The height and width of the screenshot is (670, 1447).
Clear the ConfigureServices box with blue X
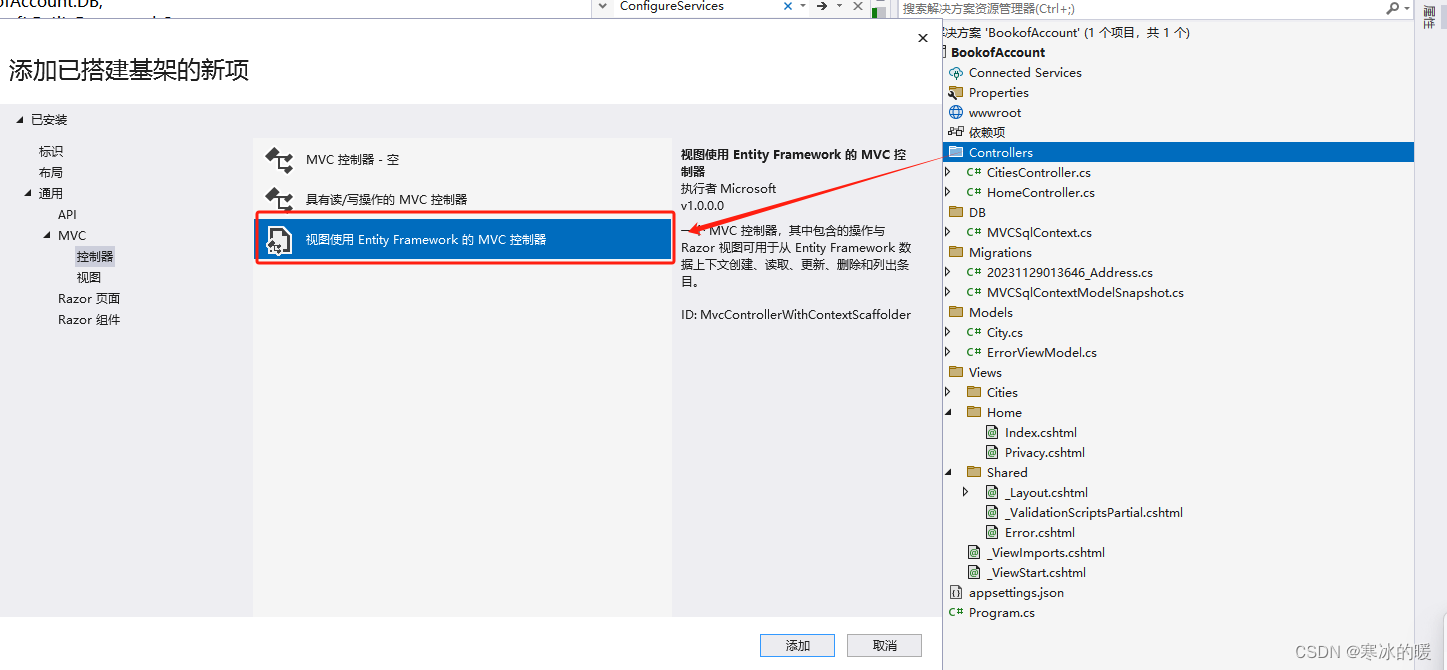pyautogui.click(x=788, y=6)
